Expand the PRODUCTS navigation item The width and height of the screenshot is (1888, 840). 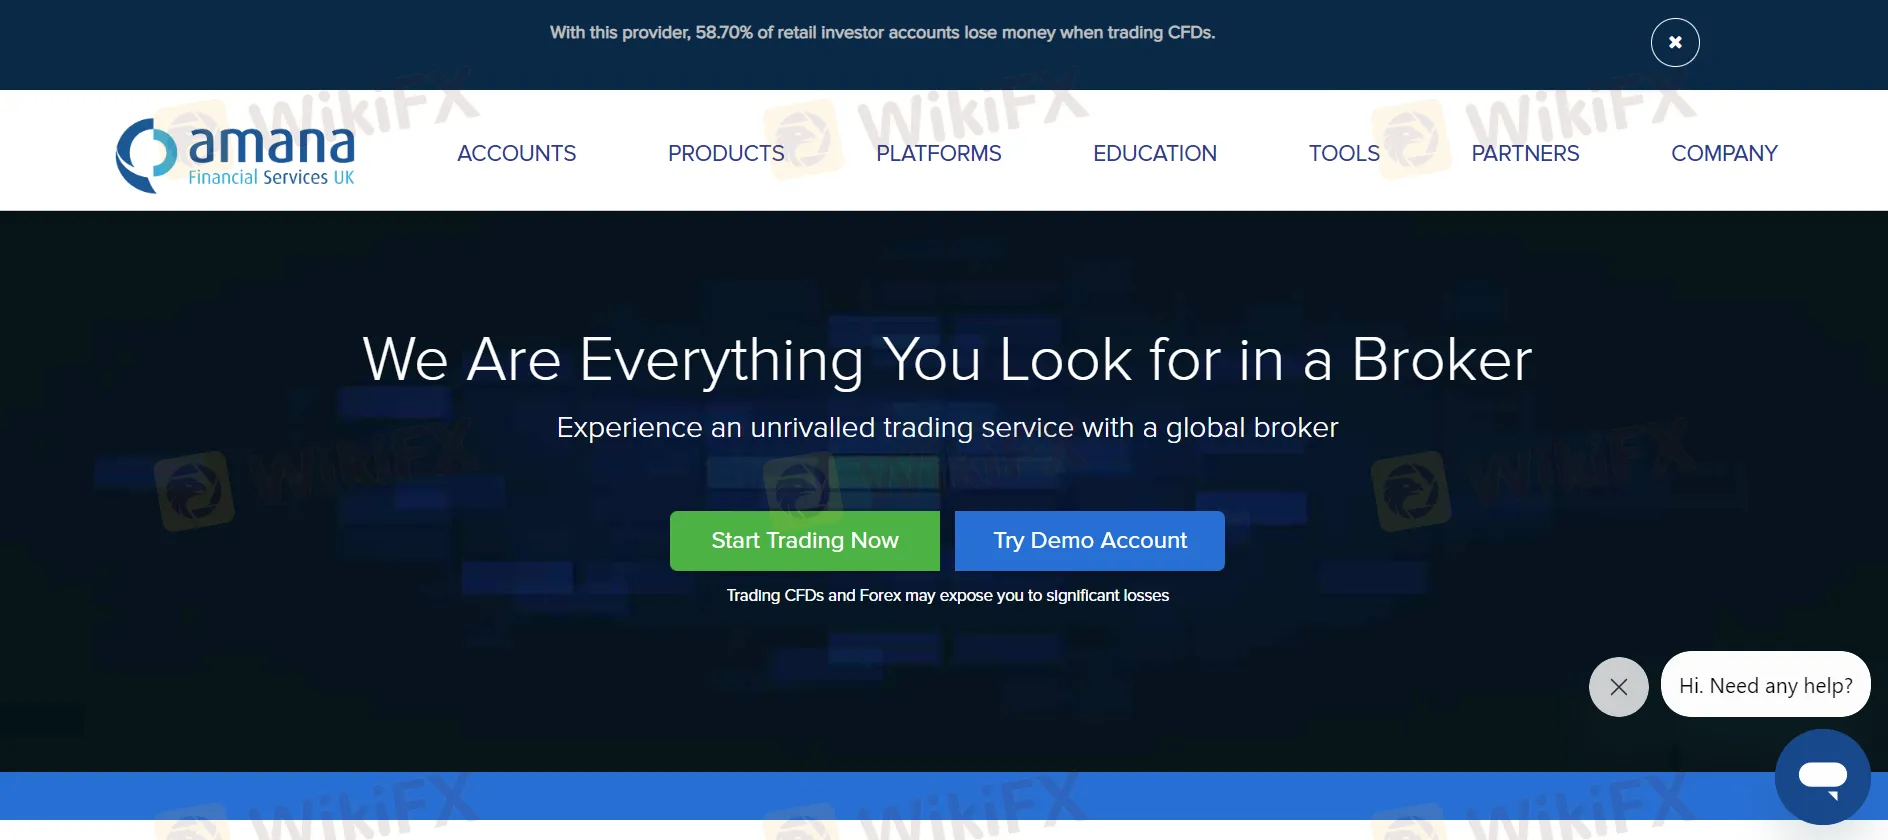[726, 153]
